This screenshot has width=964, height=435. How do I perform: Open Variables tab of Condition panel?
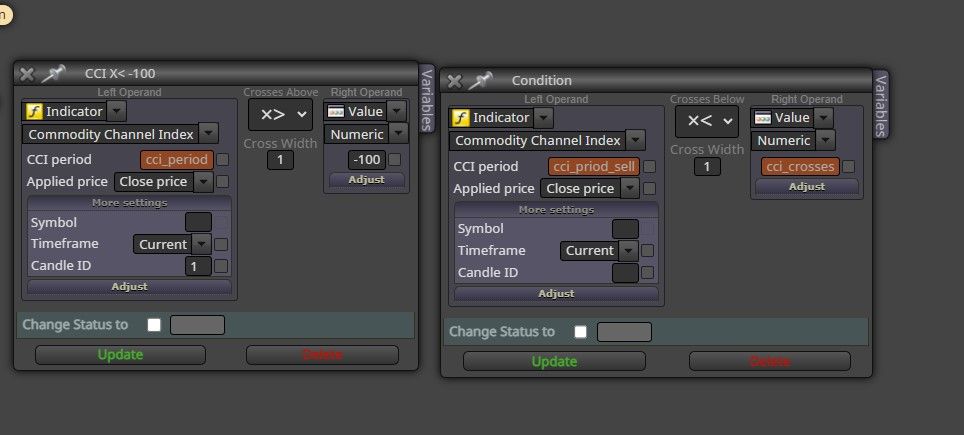point(880,105)
